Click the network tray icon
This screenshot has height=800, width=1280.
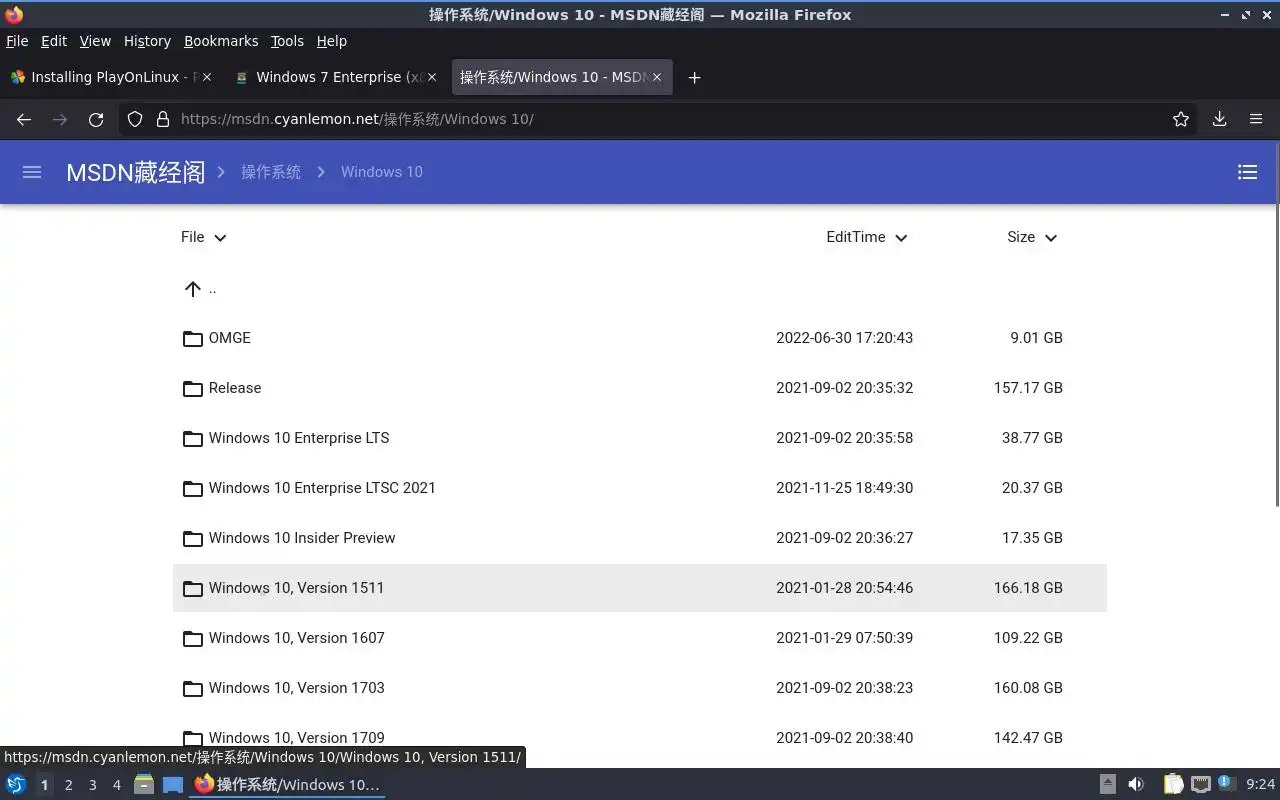[x=1201, y=785]
